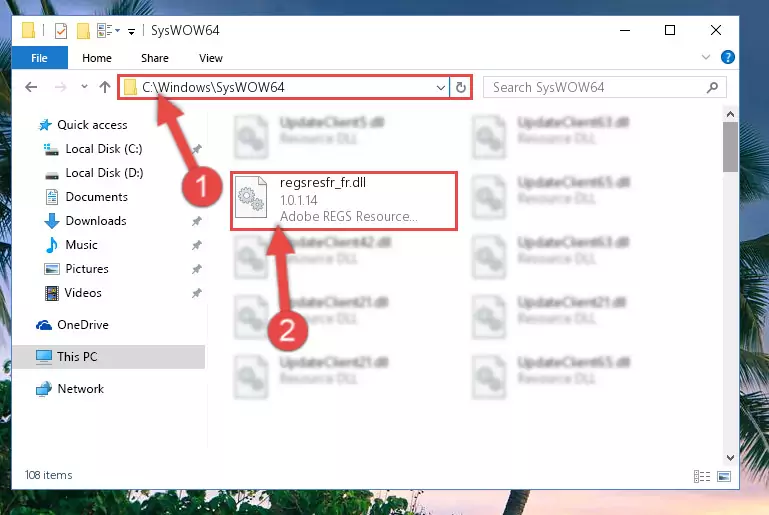Open the Share ribbon tab
Image resolution: width=769 pixels, height=515 pixels.
tap(154, 58)
